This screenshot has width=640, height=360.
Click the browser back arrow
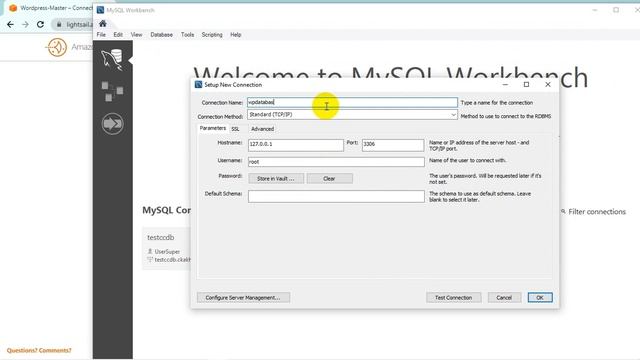(10, 24)
